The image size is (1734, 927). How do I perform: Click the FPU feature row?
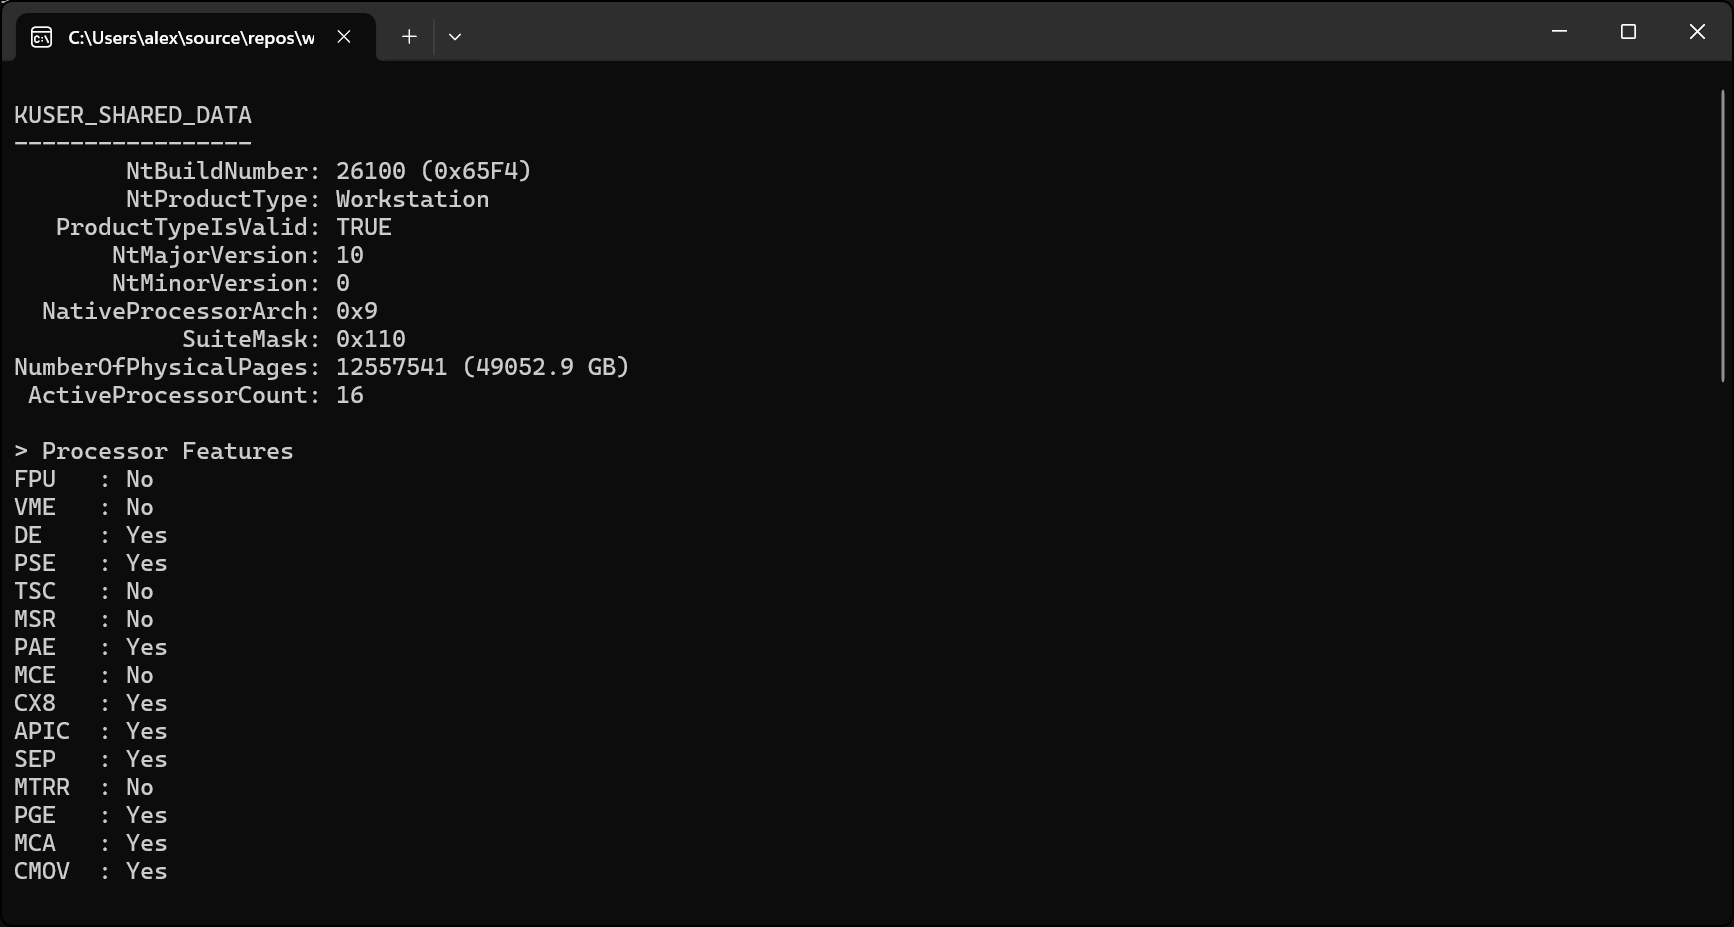[x=84, y=479]
